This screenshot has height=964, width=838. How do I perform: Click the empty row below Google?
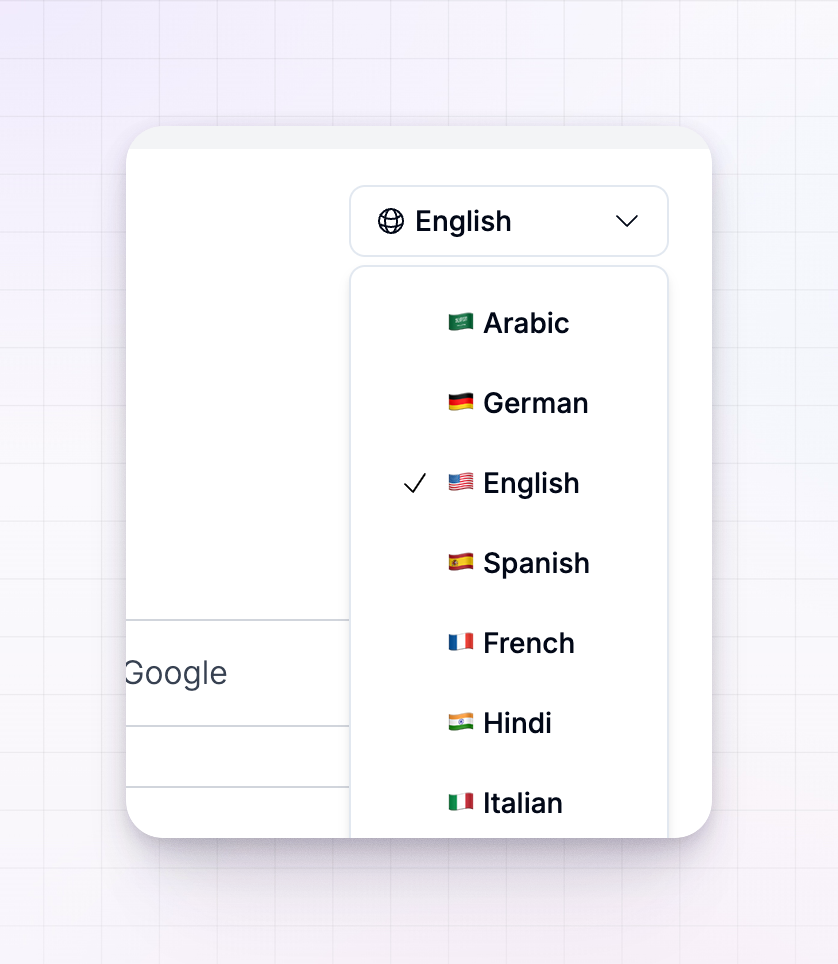tap(237, 756)
